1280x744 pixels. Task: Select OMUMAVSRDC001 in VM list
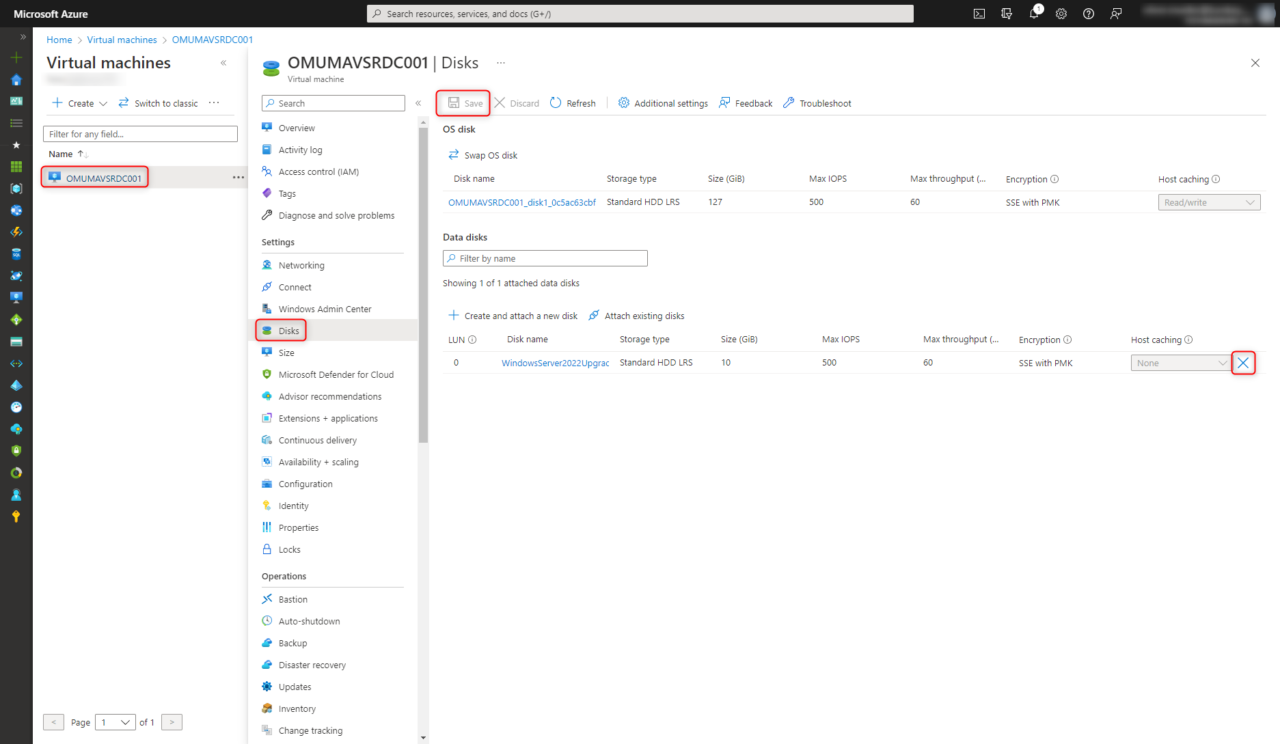pyautogui.click(x=106, y=177)
